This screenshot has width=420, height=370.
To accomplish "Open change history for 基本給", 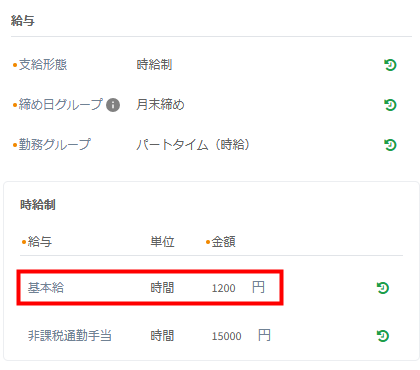I will pos(383,288).
